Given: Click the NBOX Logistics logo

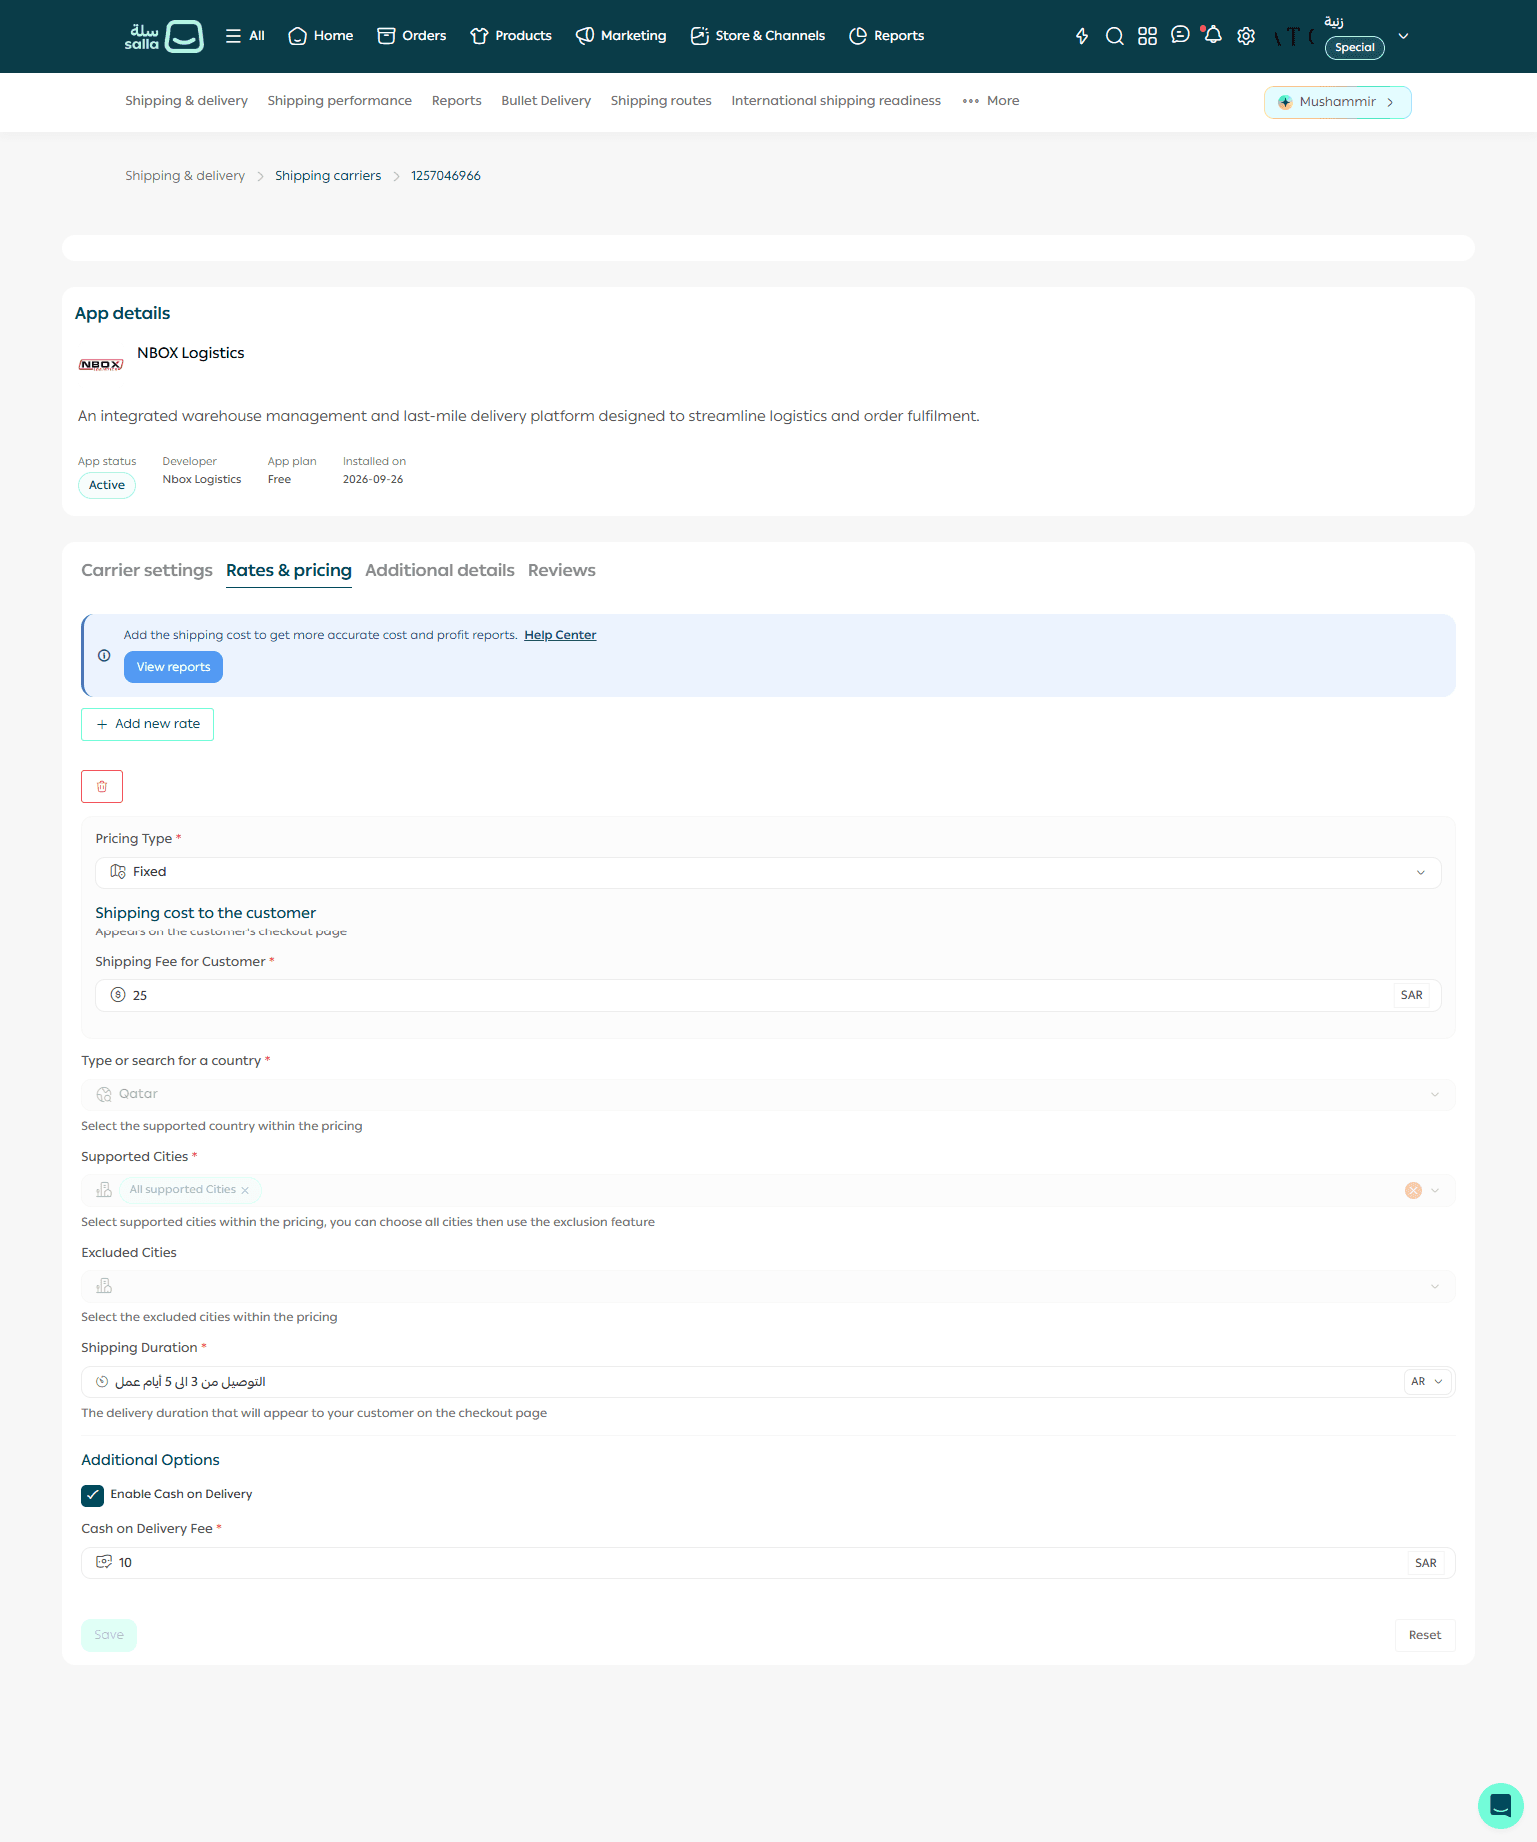Looking at the screenshot, I should coord(101,365).
